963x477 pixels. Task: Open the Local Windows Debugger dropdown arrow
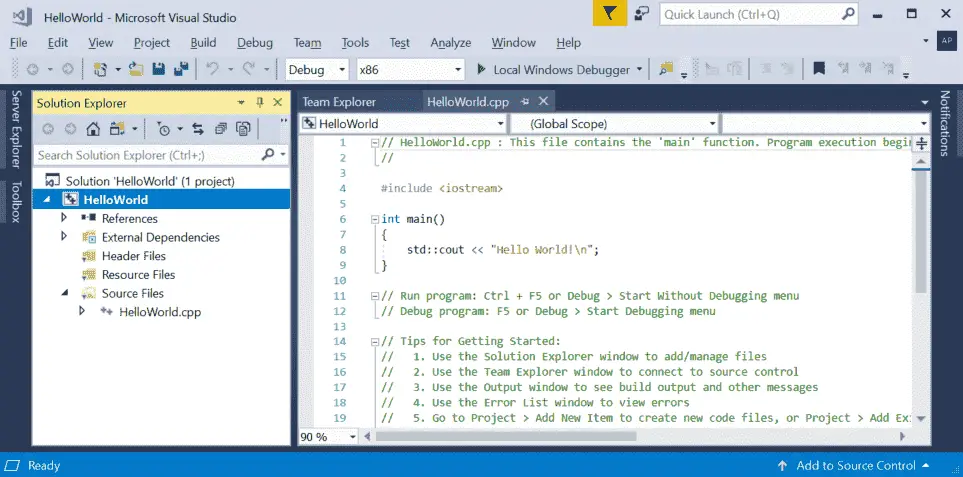(x=639, y=69)
